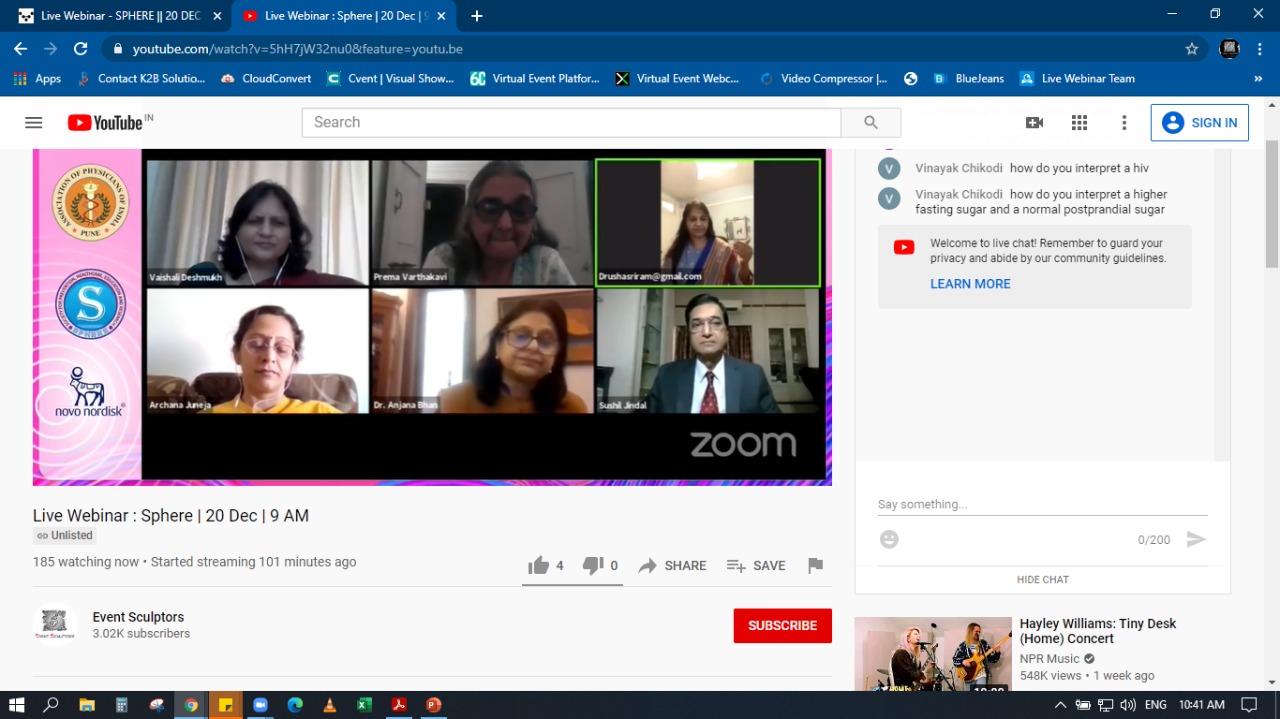The image size is (1280, 719).
Task: Like the video with thumbs up
Action: click(x=539, y=565)
